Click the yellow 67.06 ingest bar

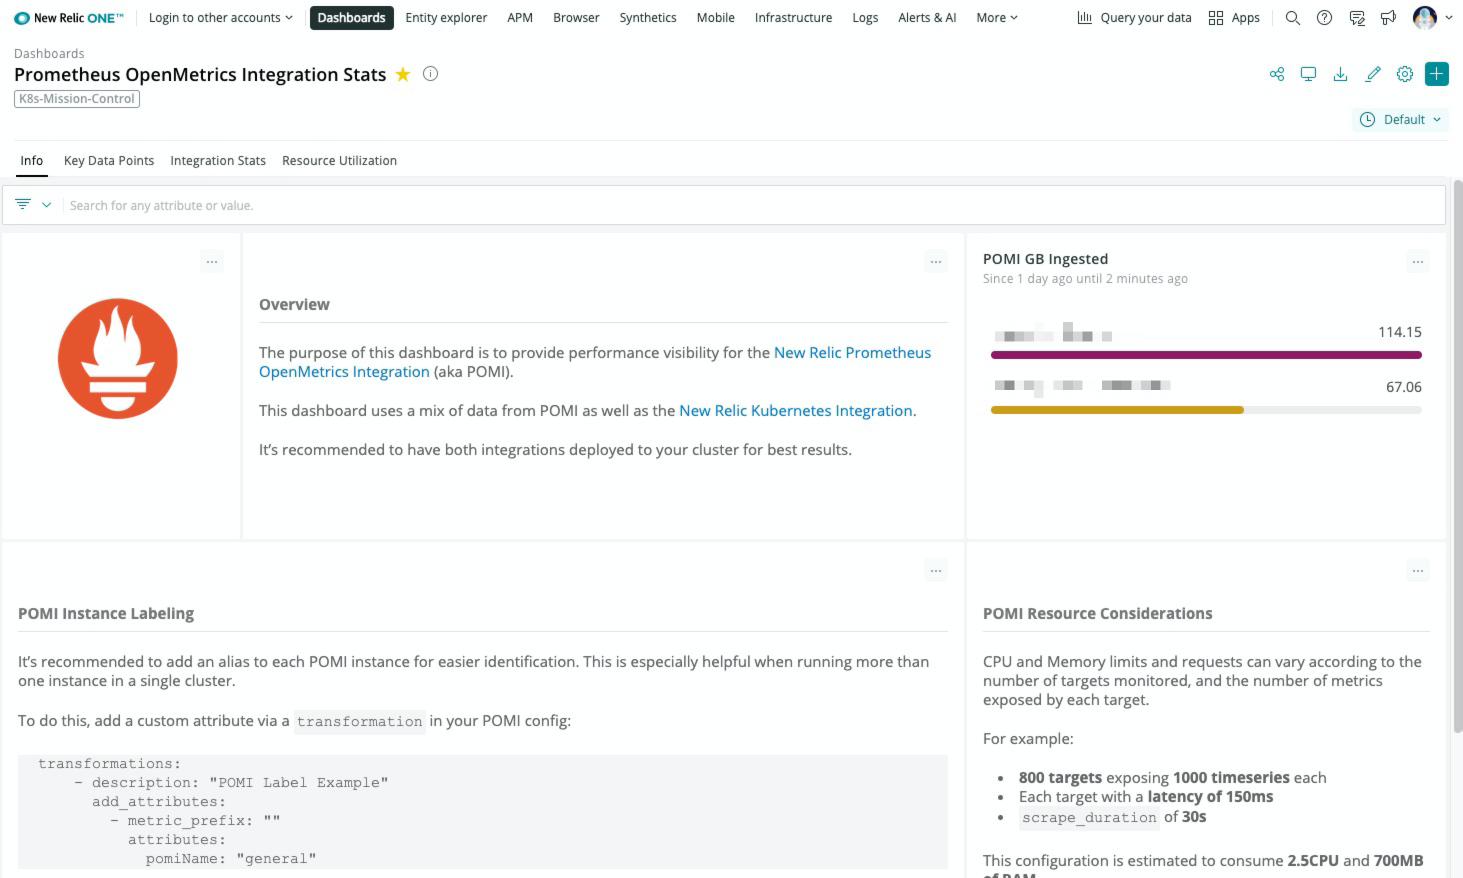1117,410
